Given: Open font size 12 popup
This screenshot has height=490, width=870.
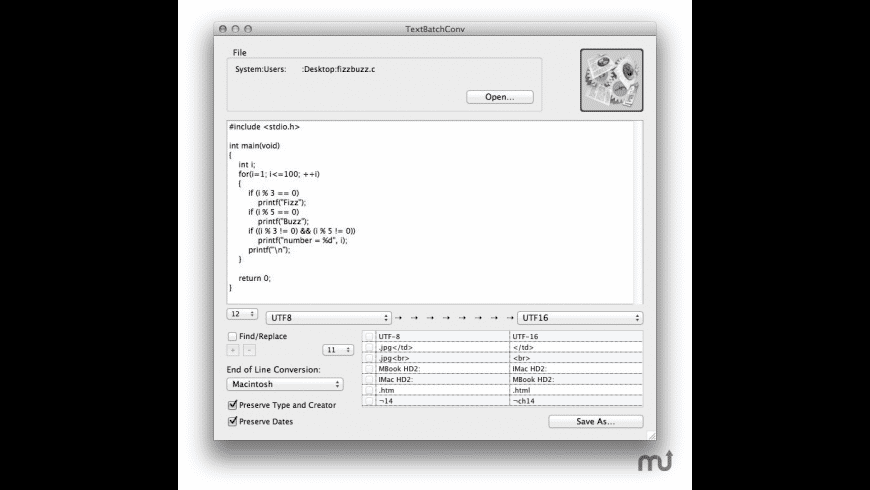Looking at the screenshot, I should pos(242,314).
